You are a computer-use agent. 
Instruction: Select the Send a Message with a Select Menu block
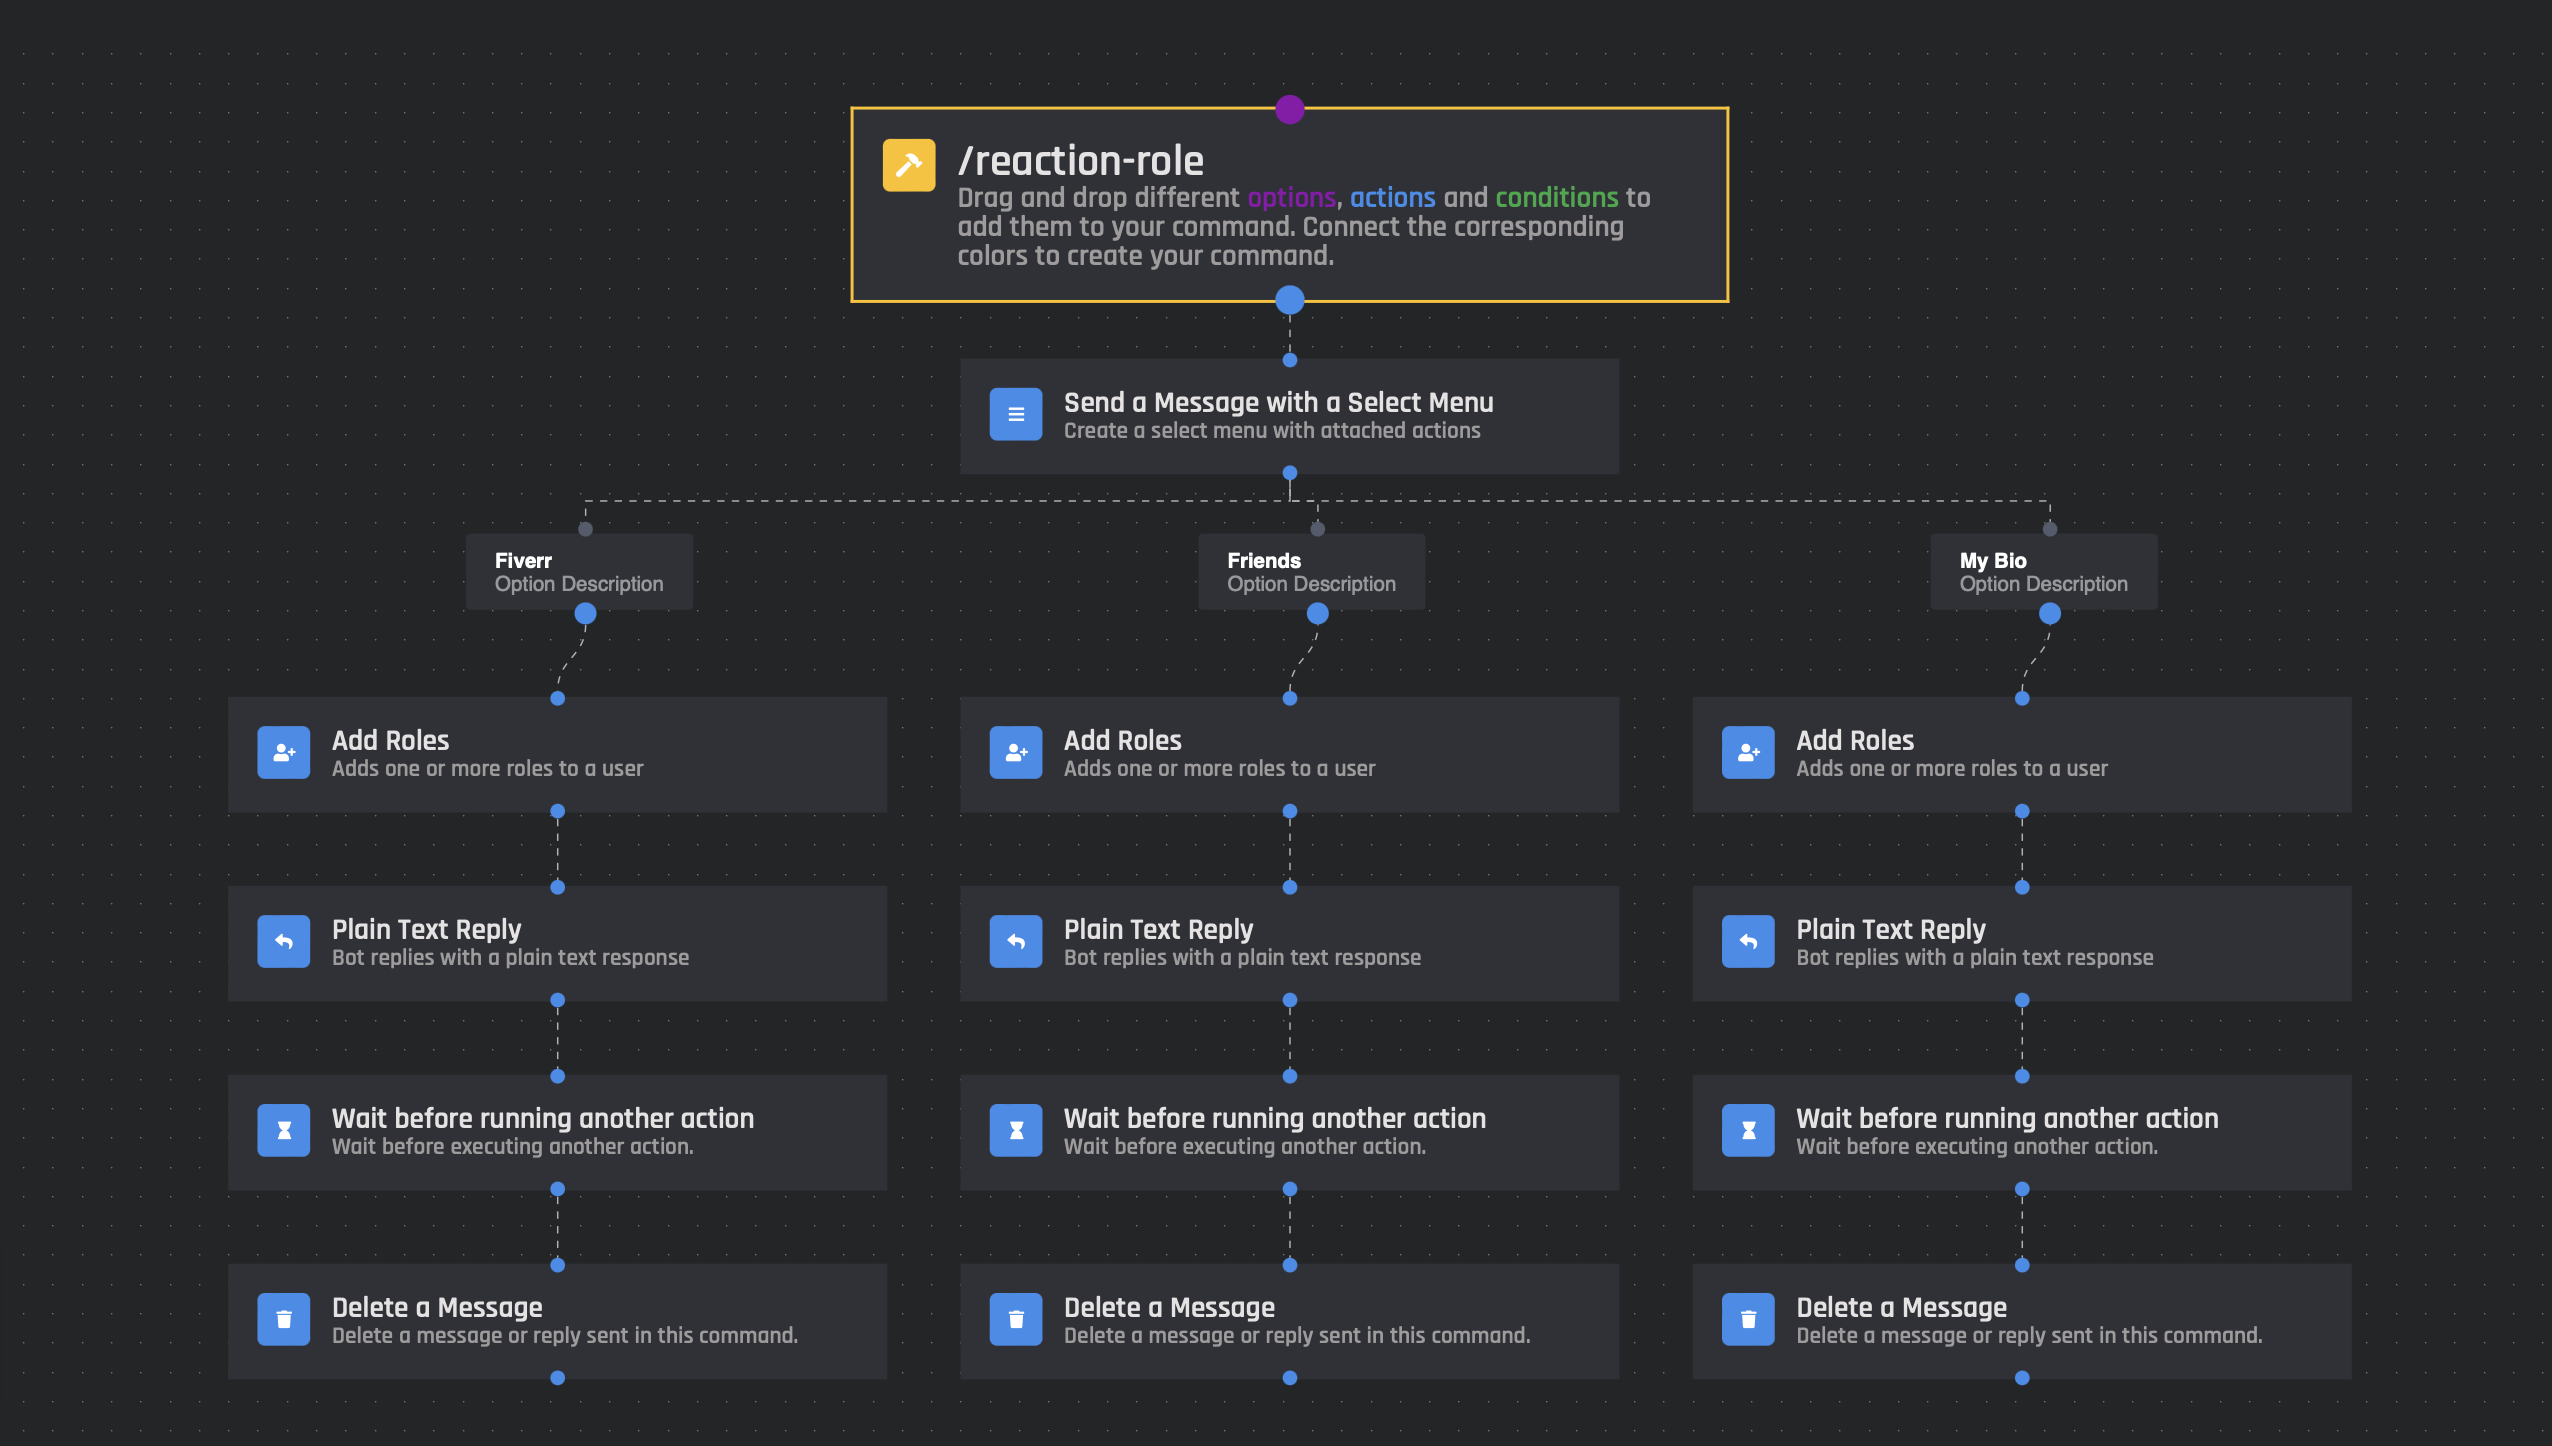click(1289, 416)
